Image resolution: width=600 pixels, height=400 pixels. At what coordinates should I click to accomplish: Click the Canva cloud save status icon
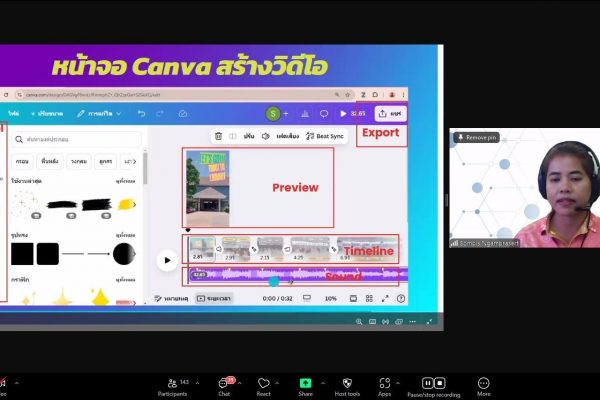pyautogui.click(x=183, y=114)
